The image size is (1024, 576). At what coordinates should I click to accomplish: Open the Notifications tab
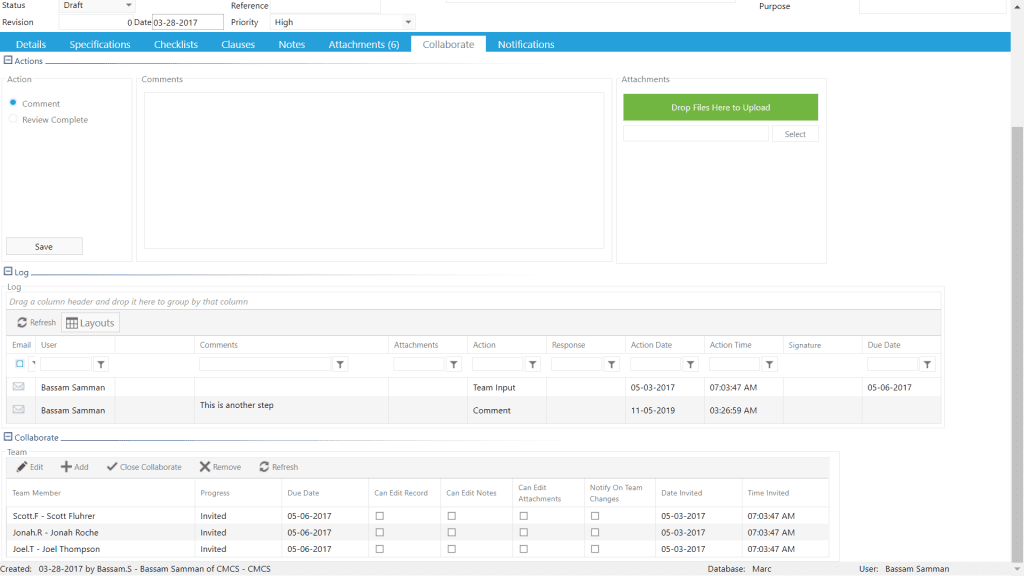pos(526,44)
